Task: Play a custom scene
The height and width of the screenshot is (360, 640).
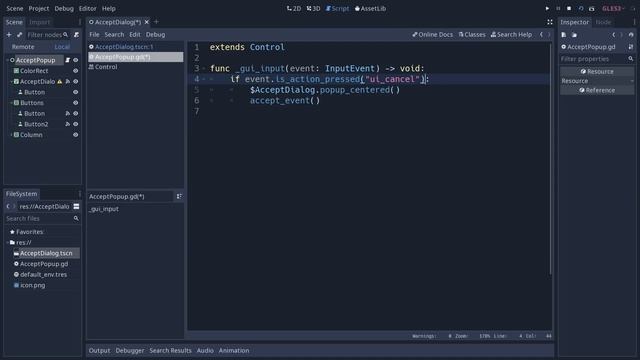Action: click(591, 9)
